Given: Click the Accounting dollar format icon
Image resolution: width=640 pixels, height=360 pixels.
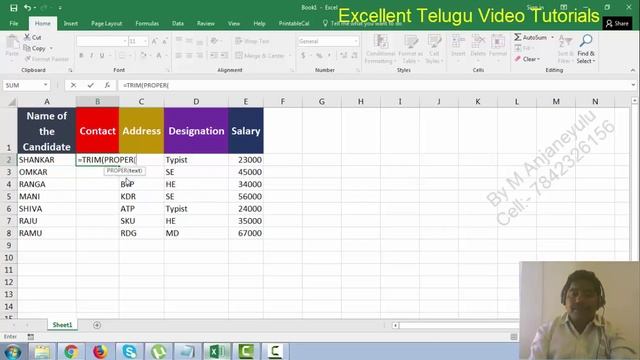Looking at the screenshot, I should 303,56.
